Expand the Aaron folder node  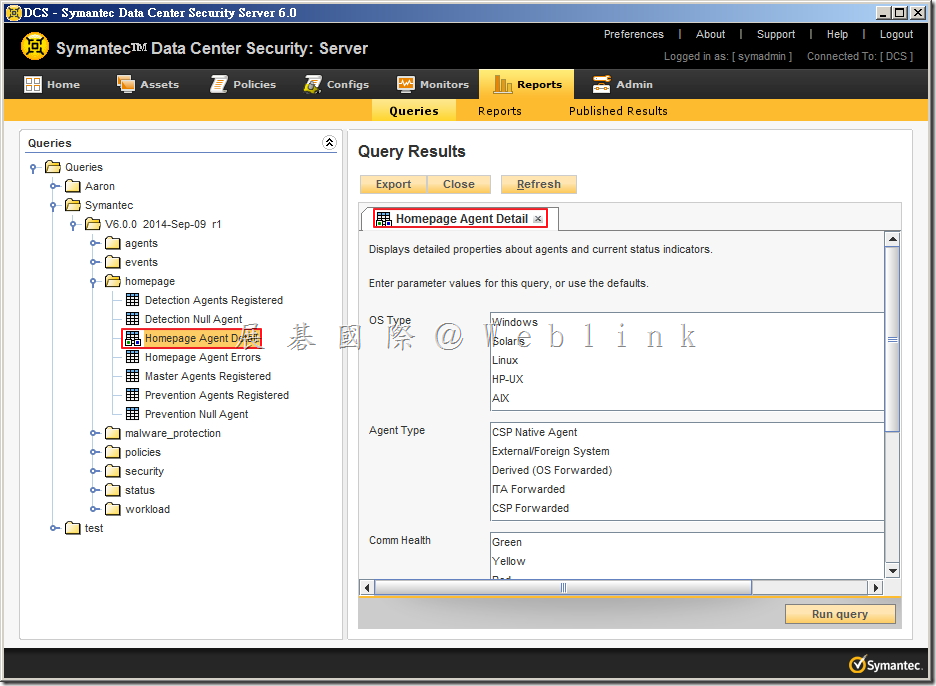[54, 186]
